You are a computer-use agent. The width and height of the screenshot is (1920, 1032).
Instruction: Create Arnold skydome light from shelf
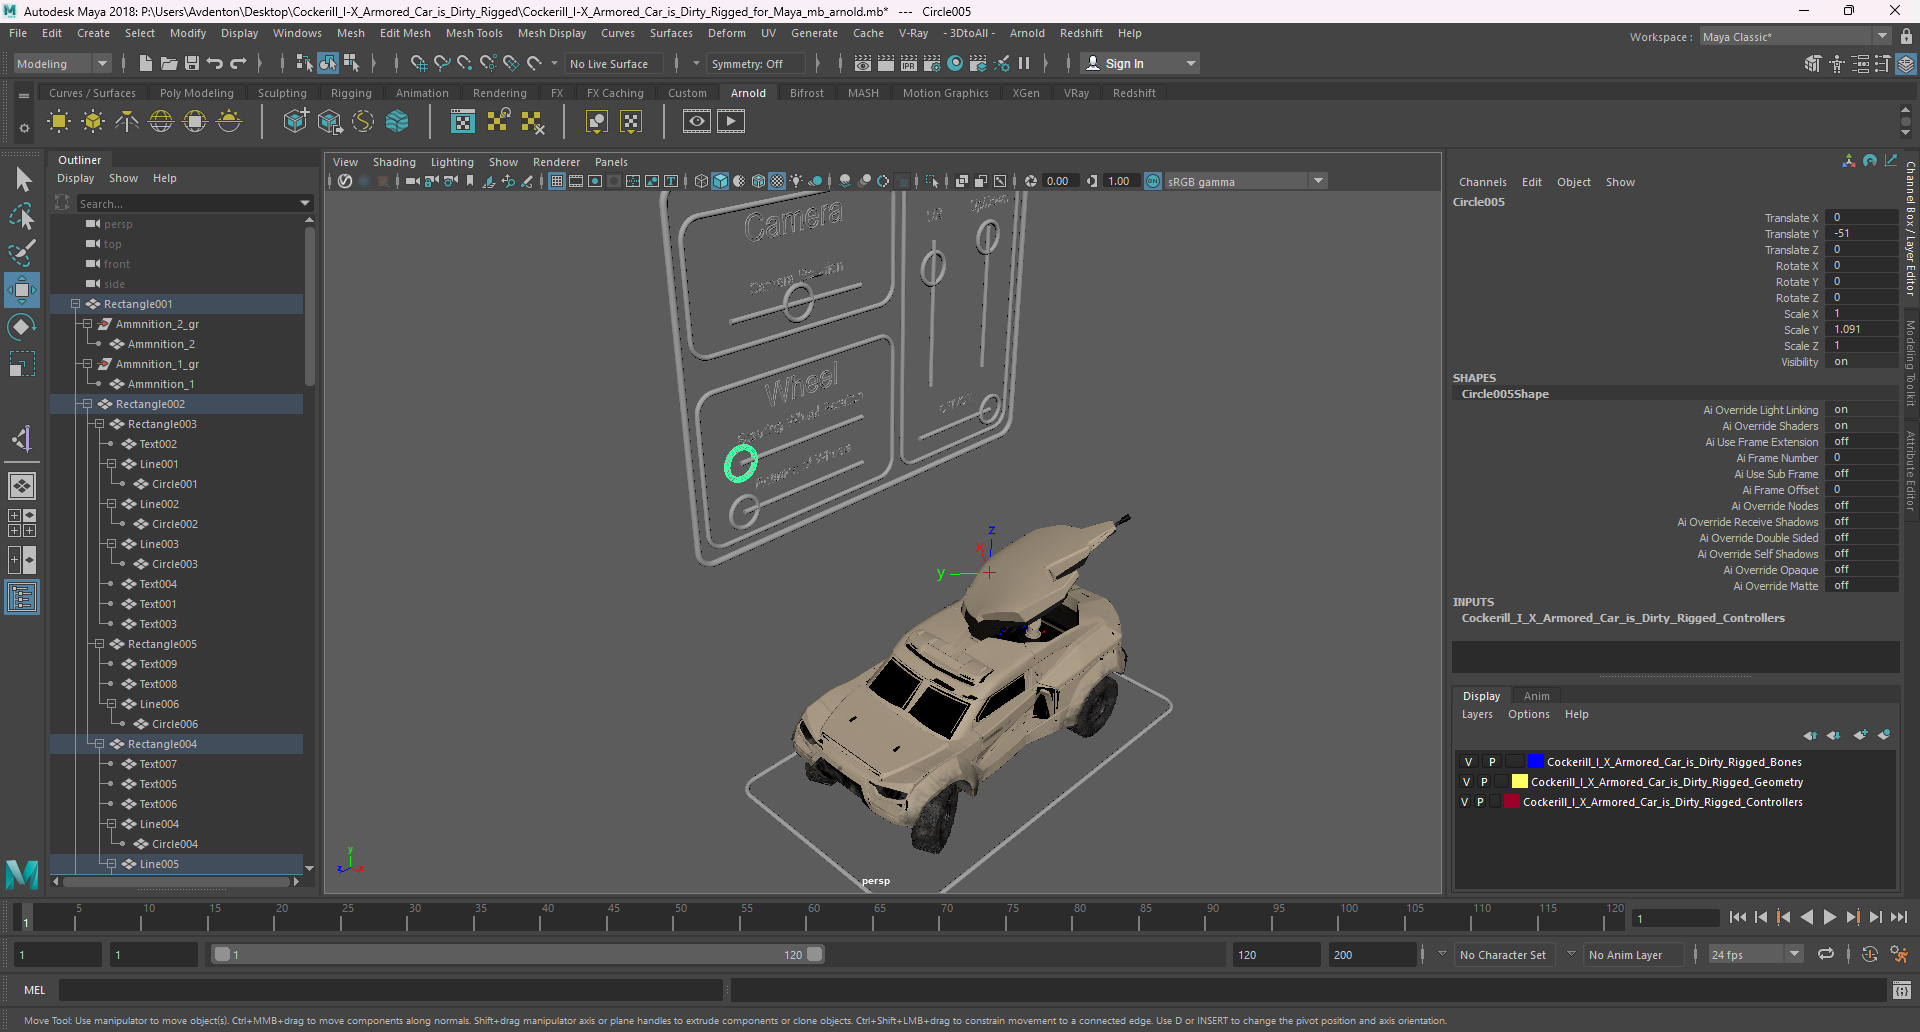pyautogui.click(x=161, y=122)
